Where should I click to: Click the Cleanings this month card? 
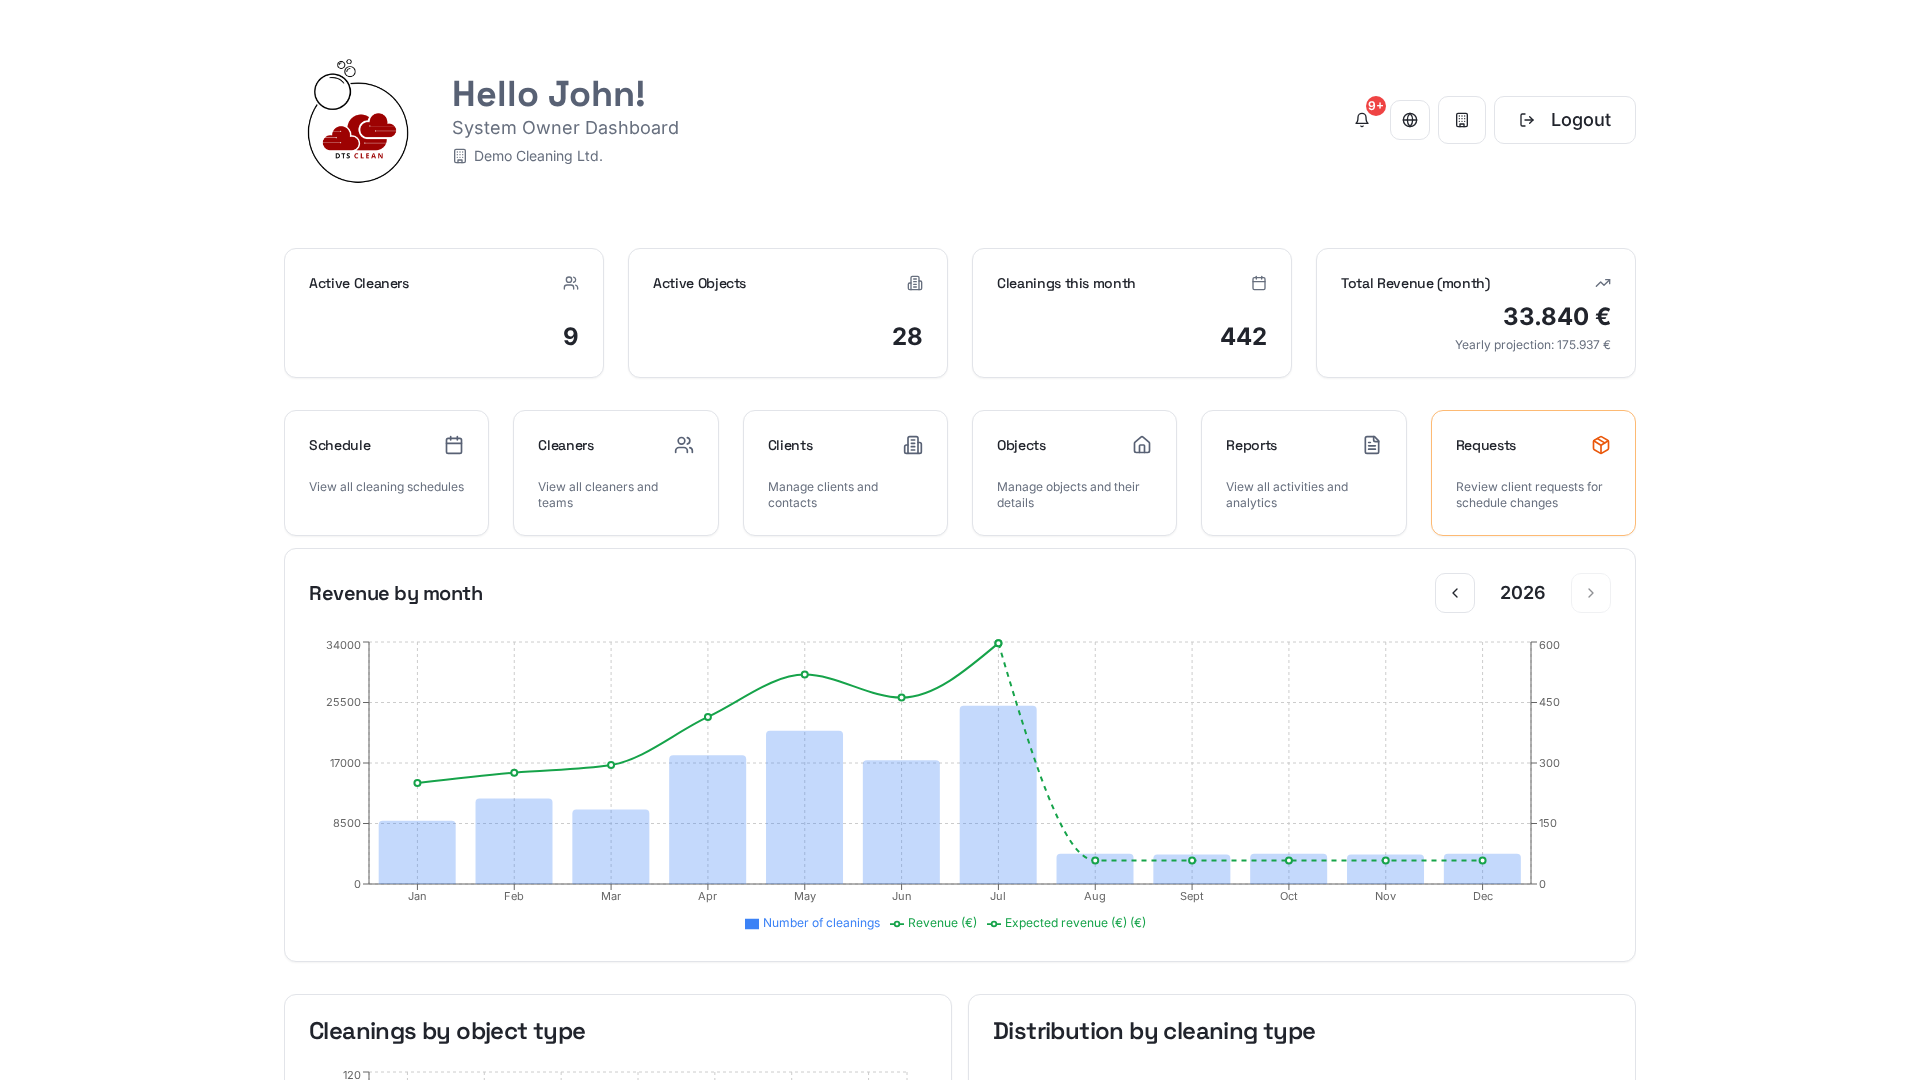pyautogui.click(x=1132, y=313)
